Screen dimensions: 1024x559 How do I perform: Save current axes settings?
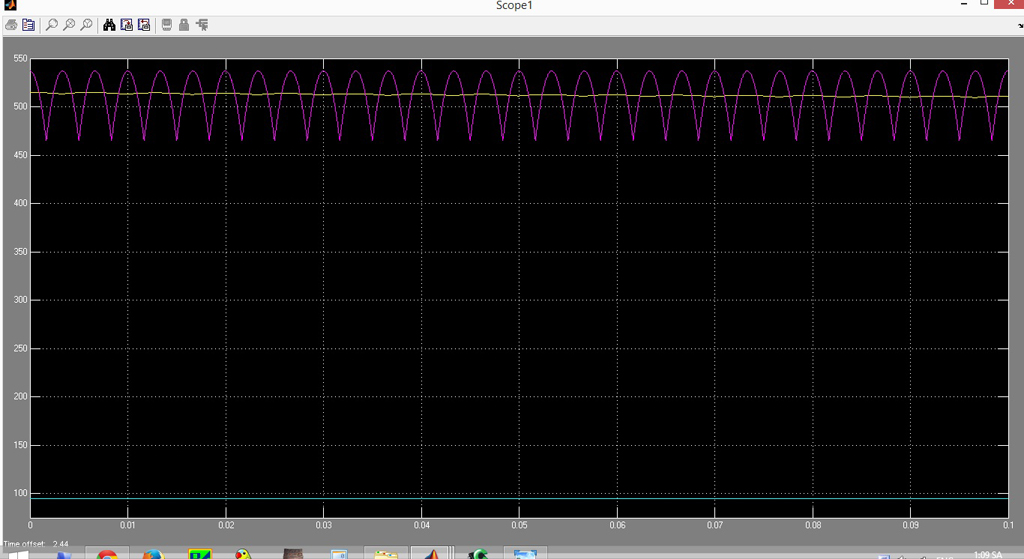(x=127, y=25)
